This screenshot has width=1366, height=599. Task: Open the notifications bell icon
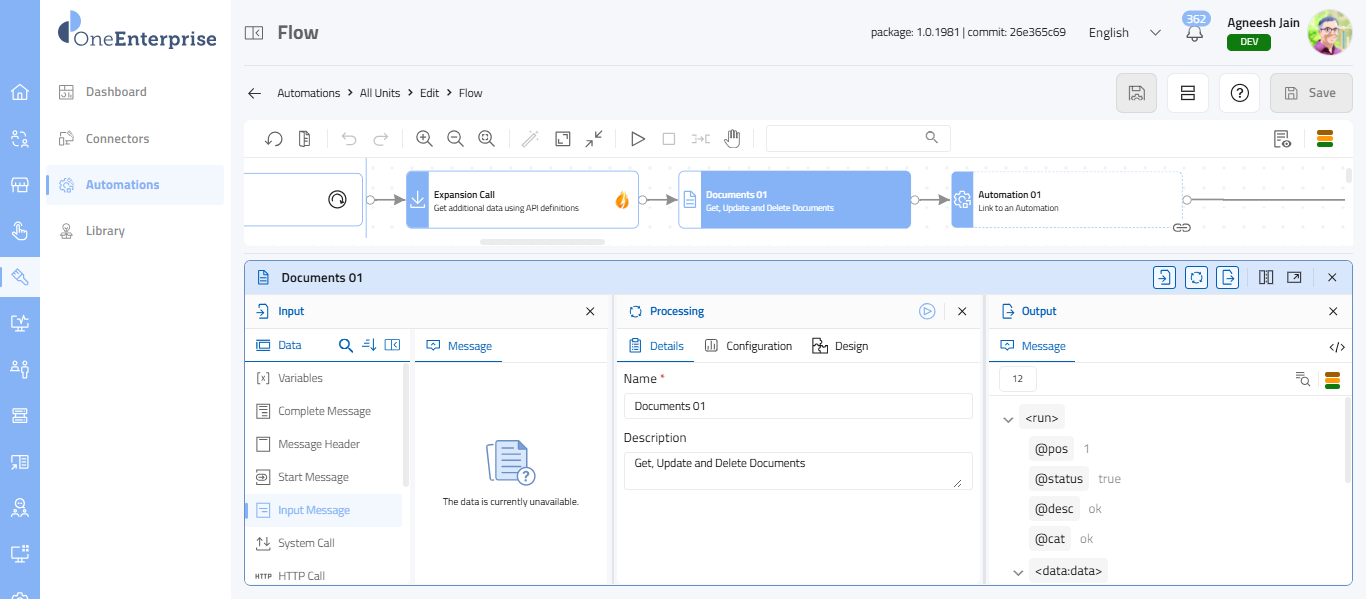tap(1194, 33)
